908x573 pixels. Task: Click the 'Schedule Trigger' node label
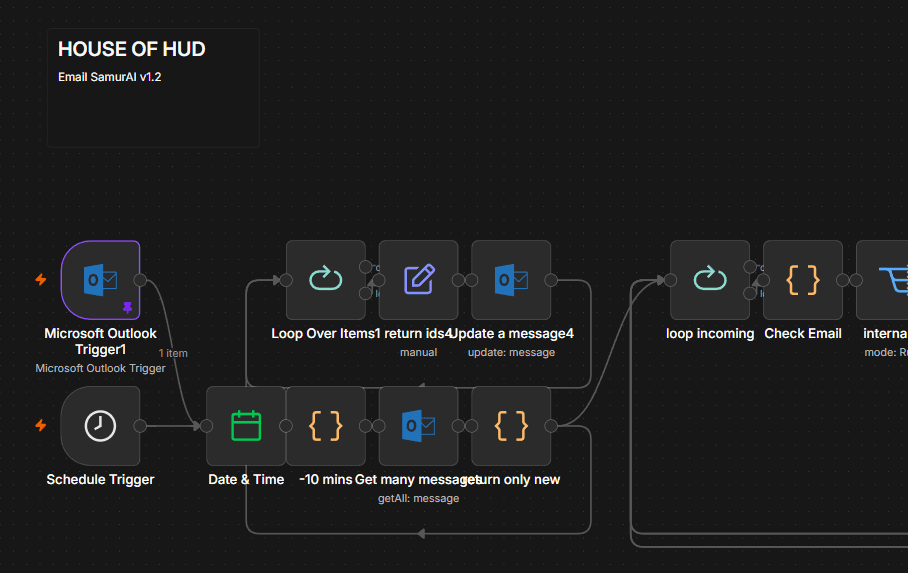(100, 480)
